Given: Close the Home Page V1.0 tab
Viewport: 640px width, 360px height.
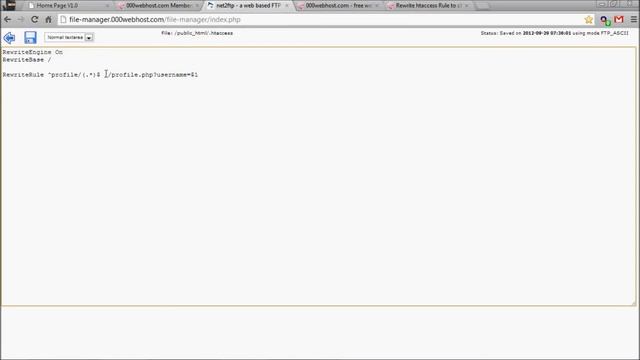Looking at the screenshot, I should [x=107, y=6].
